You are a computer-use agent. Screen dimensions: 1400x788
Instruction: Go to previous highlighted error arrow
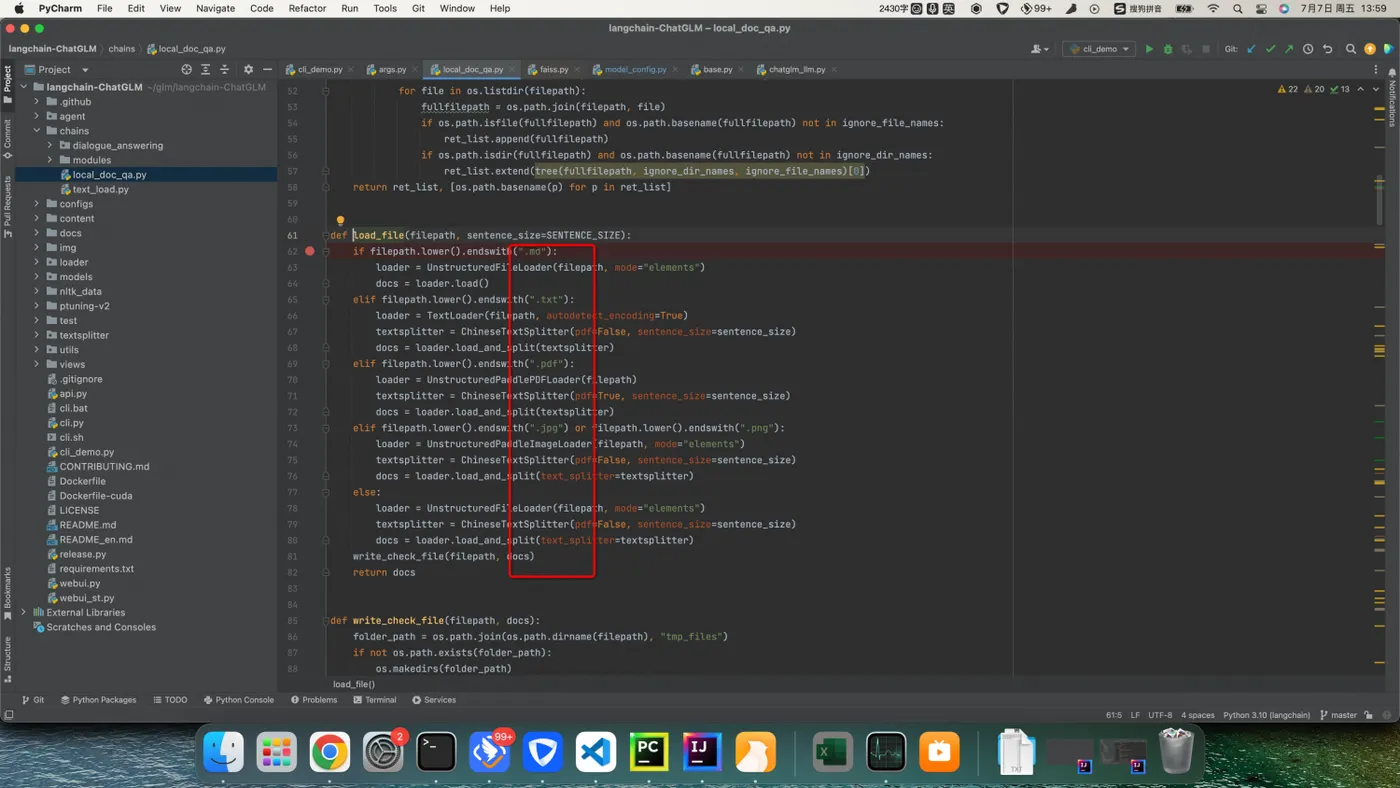pos(1360,89)
